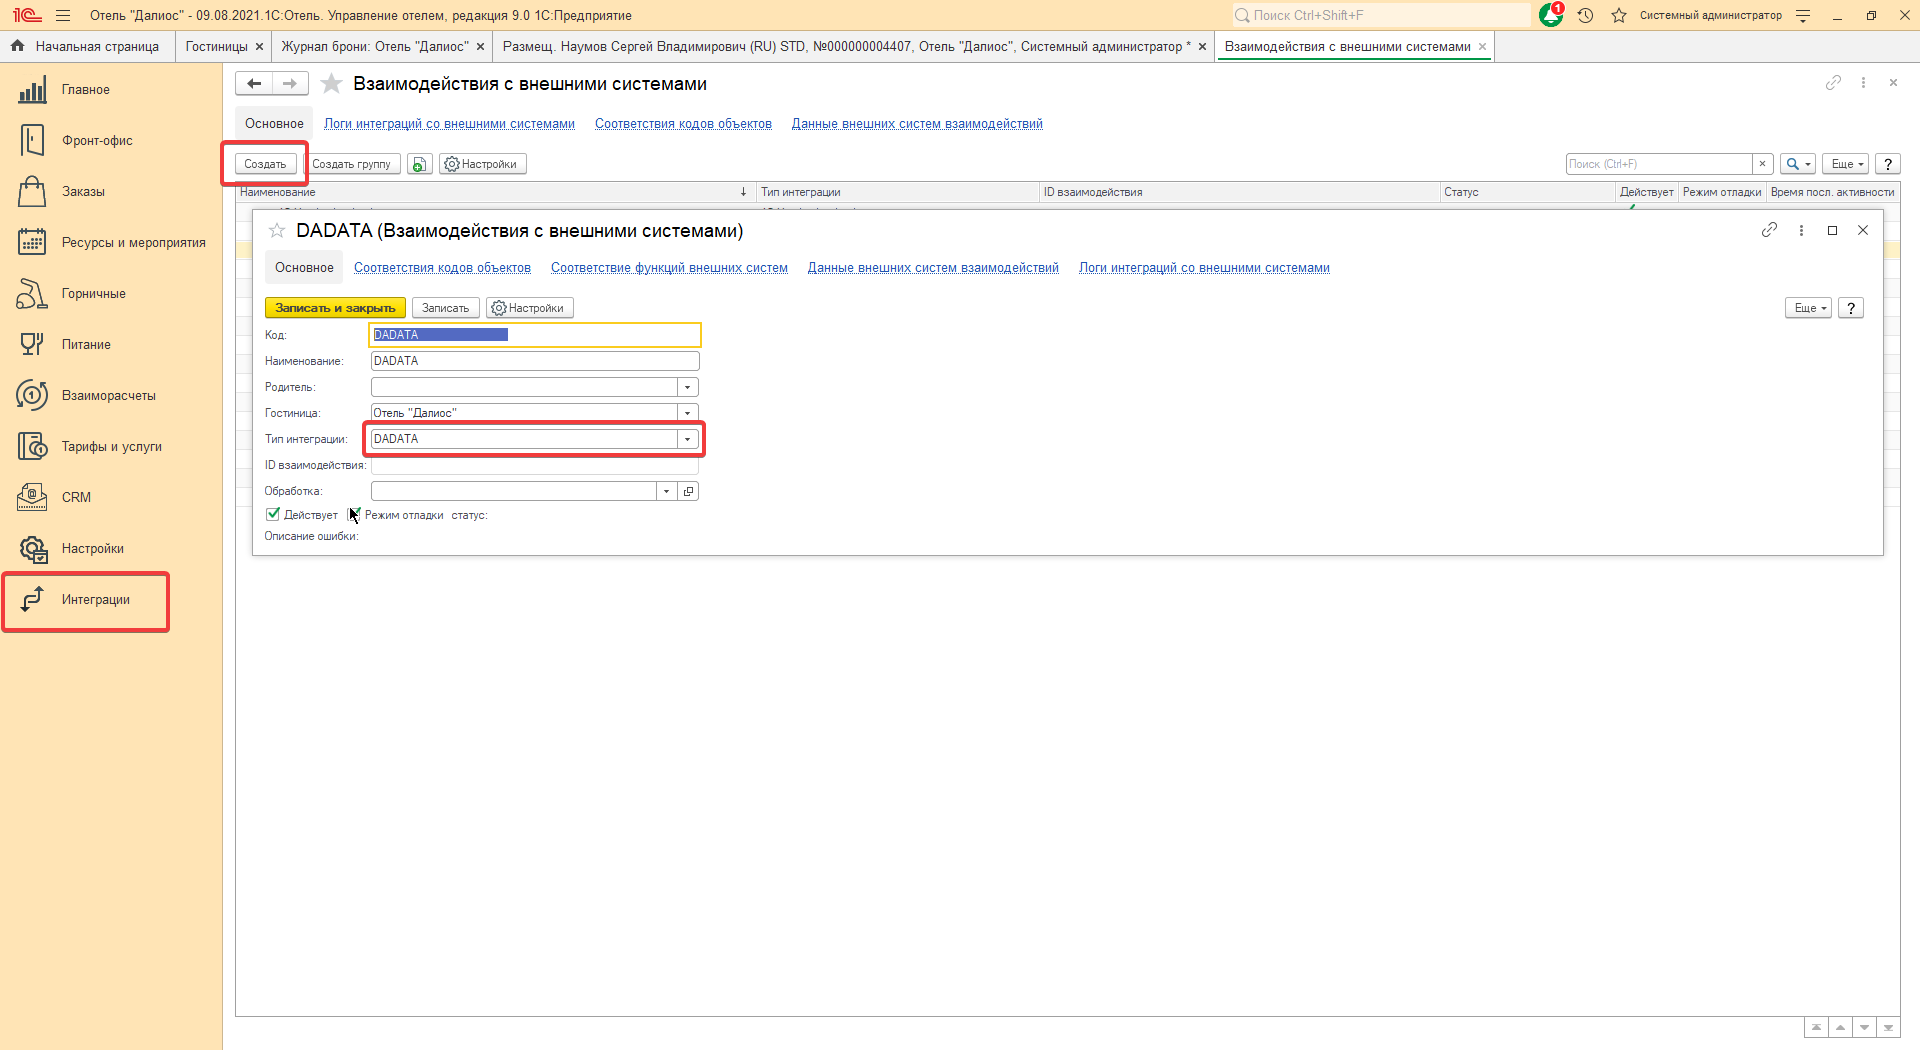Open favorites star in title bar
Image resolution: width=1920 pixels, height=1050 pixels.
[1619, 15]
